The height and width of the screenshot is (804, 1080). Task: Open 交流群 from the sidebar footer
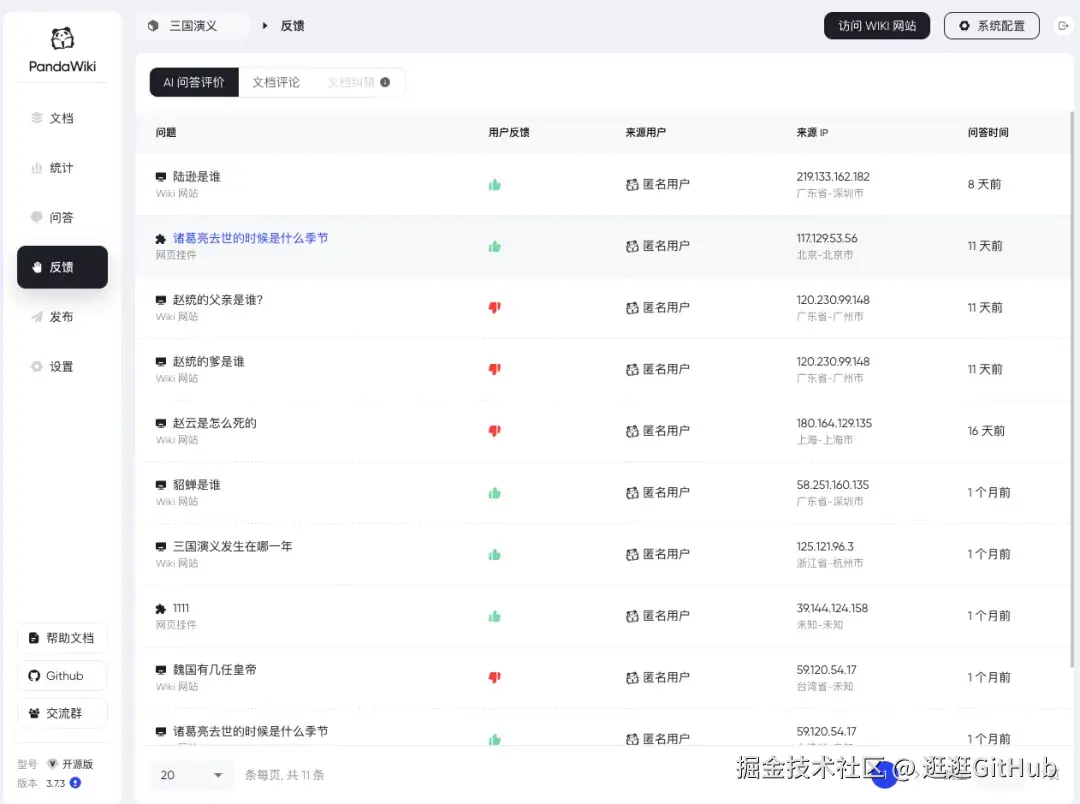[62, 713]
